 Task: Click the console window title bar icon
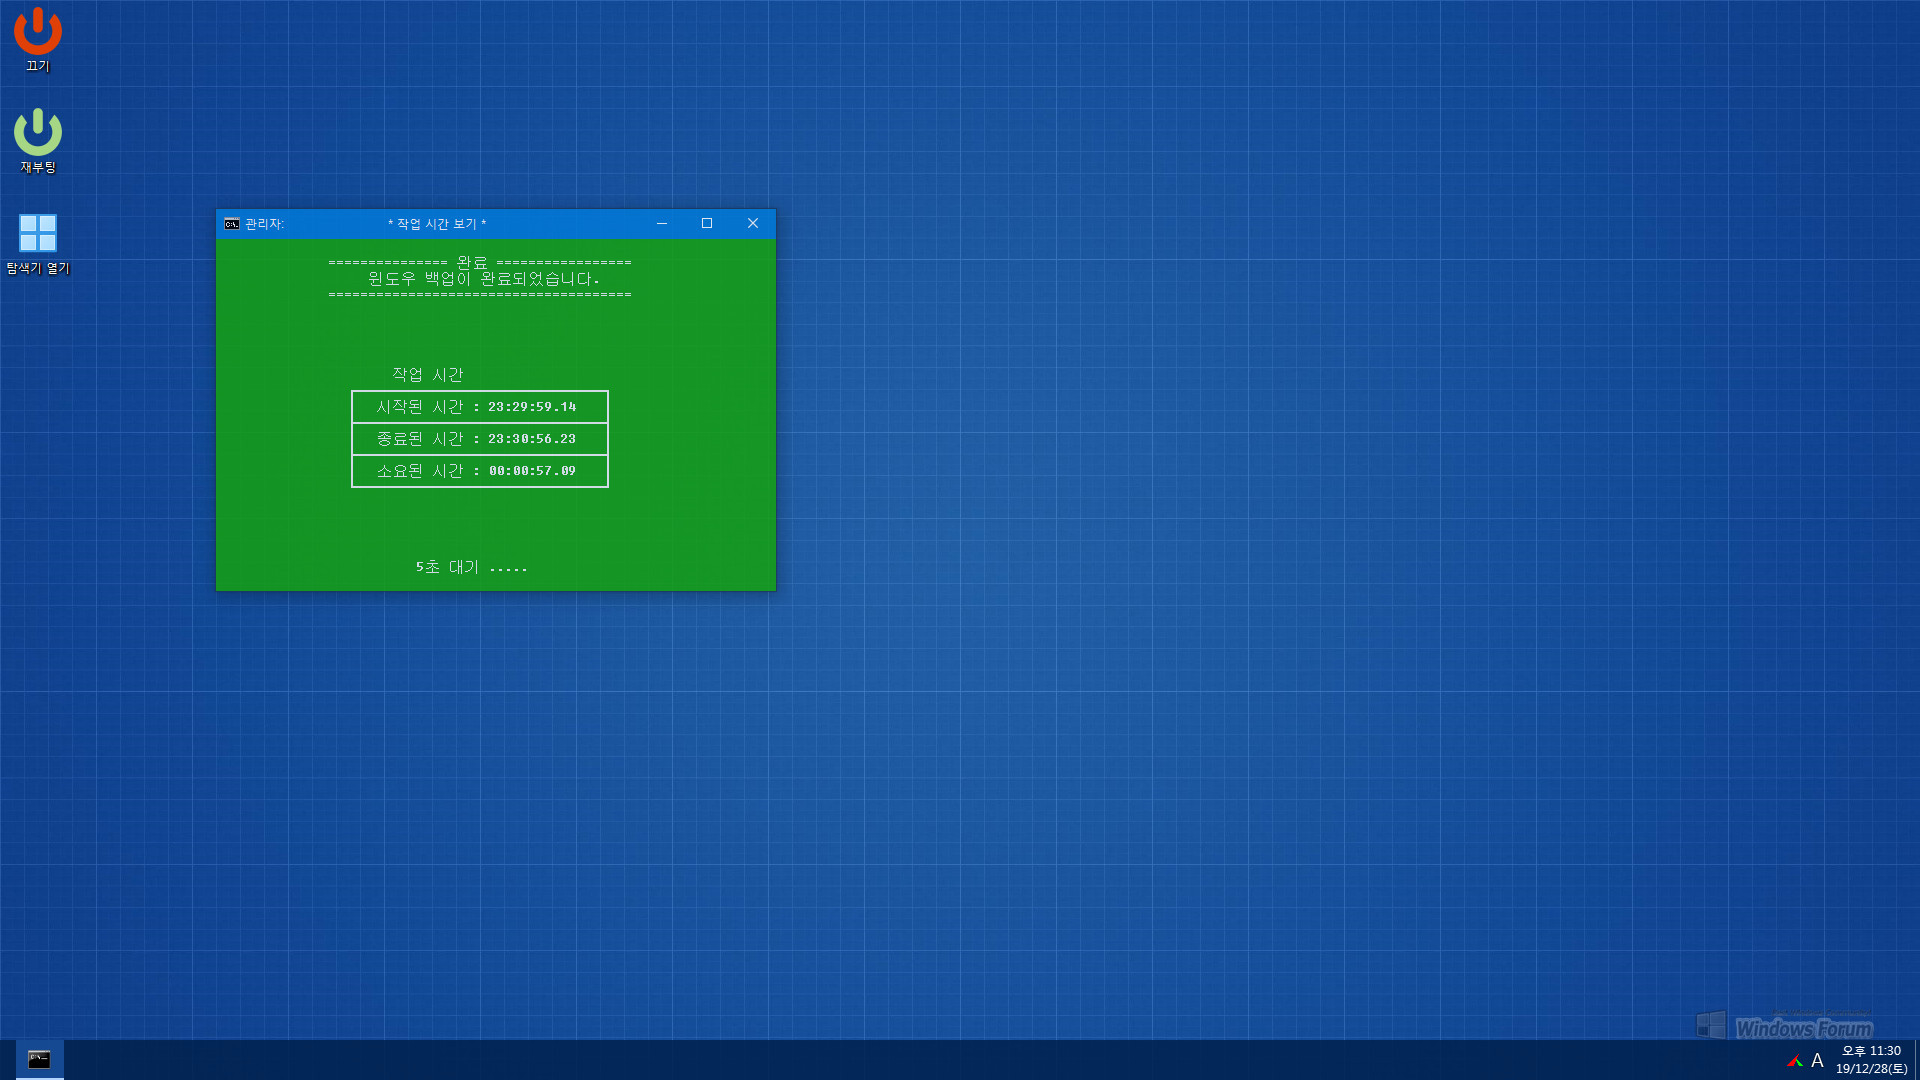[x=232, y=224]
